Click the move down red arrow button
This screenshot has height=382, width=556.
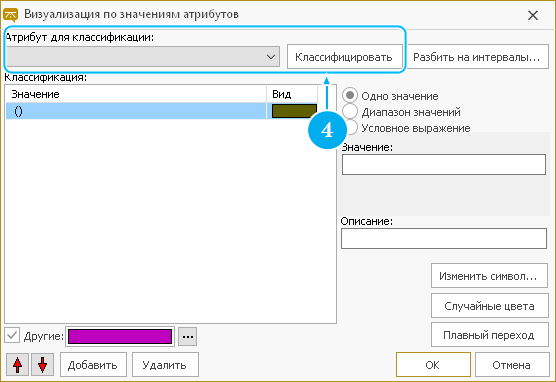[43, 364]
